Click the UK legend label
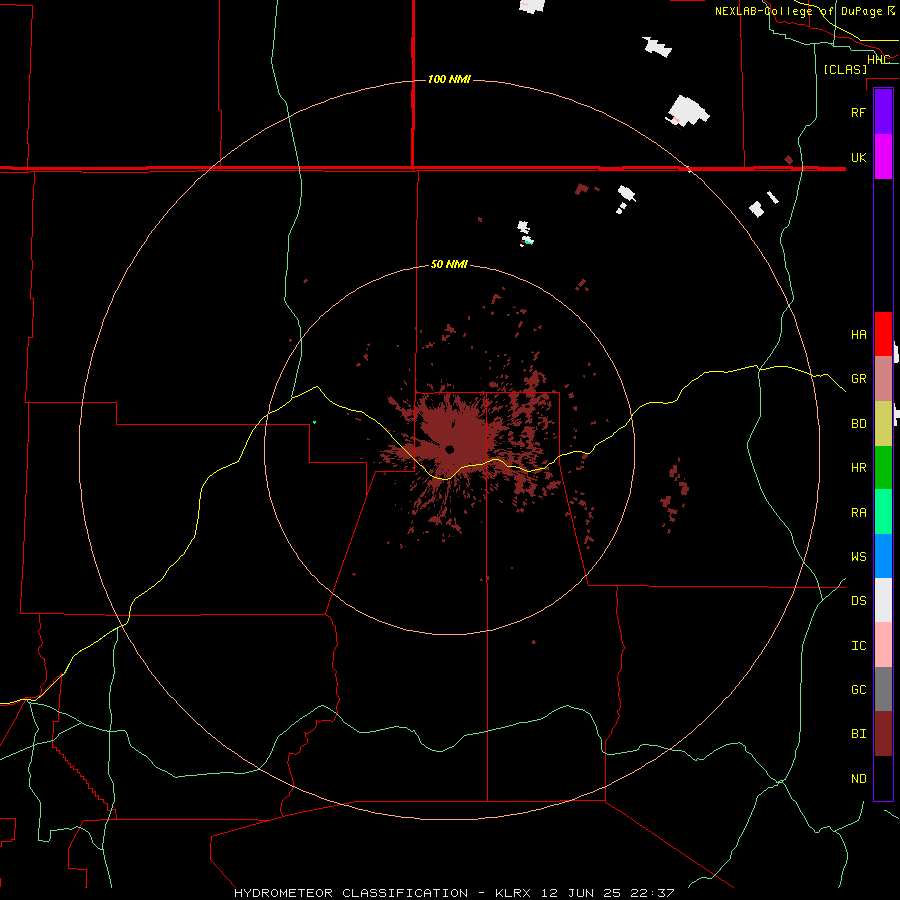900x900 pixels. 858,158
